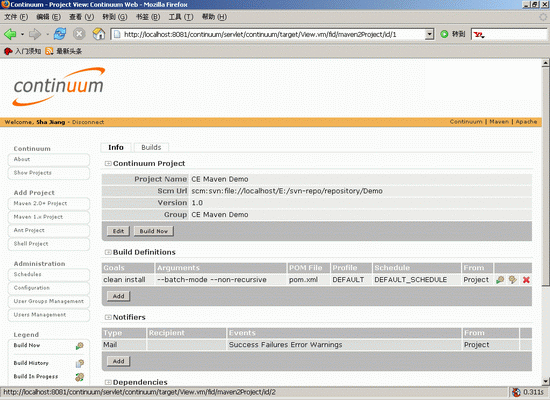This screenshot has width=550, height=400.
Task: Select the Info tab
Action: tap(116, 147)
